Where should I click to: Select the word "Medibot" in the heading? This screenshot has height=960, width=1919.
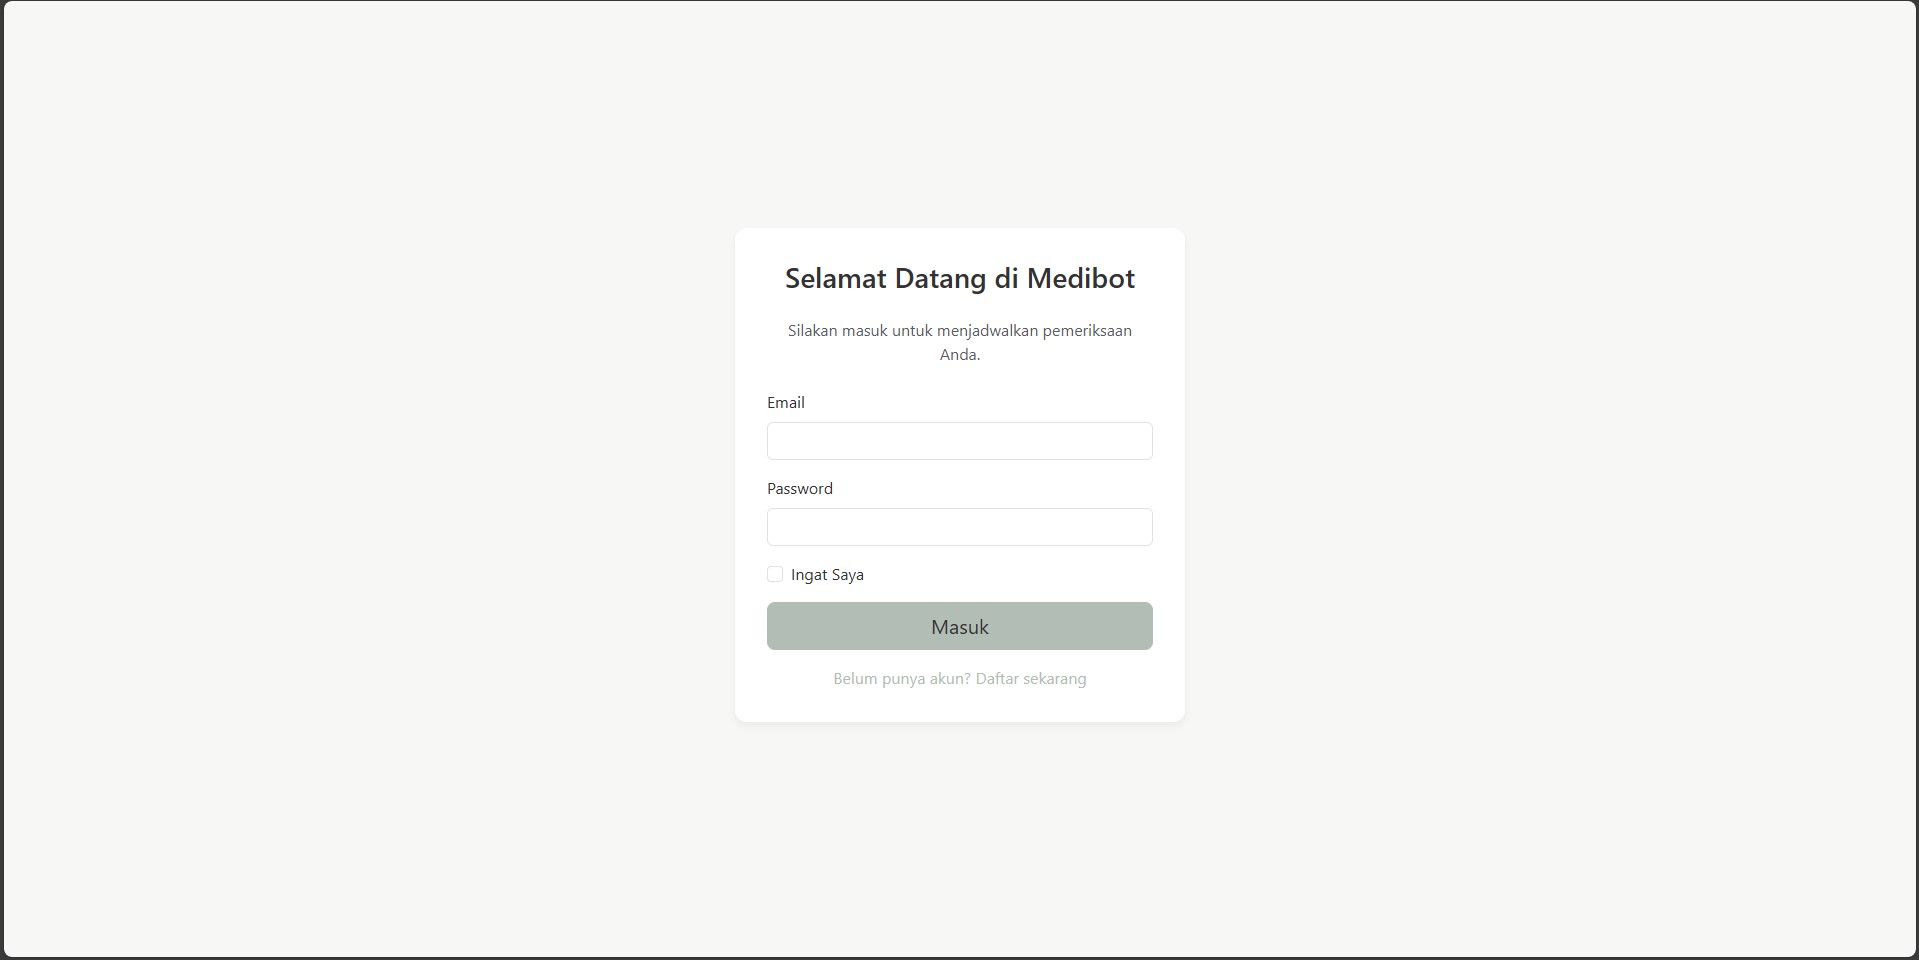[1080, 278]
